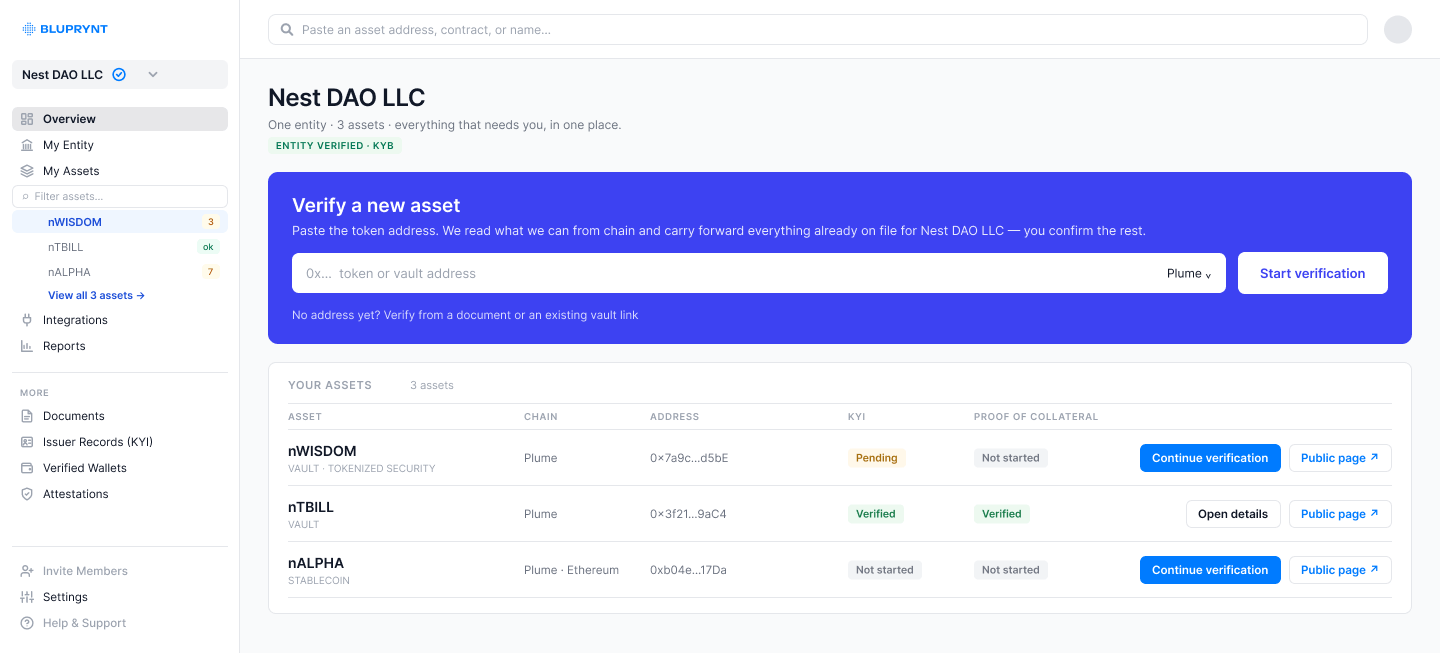Select nALPHA in sidebar asset list
This screenshot has height=653, width=1440.
pos(120,272)
